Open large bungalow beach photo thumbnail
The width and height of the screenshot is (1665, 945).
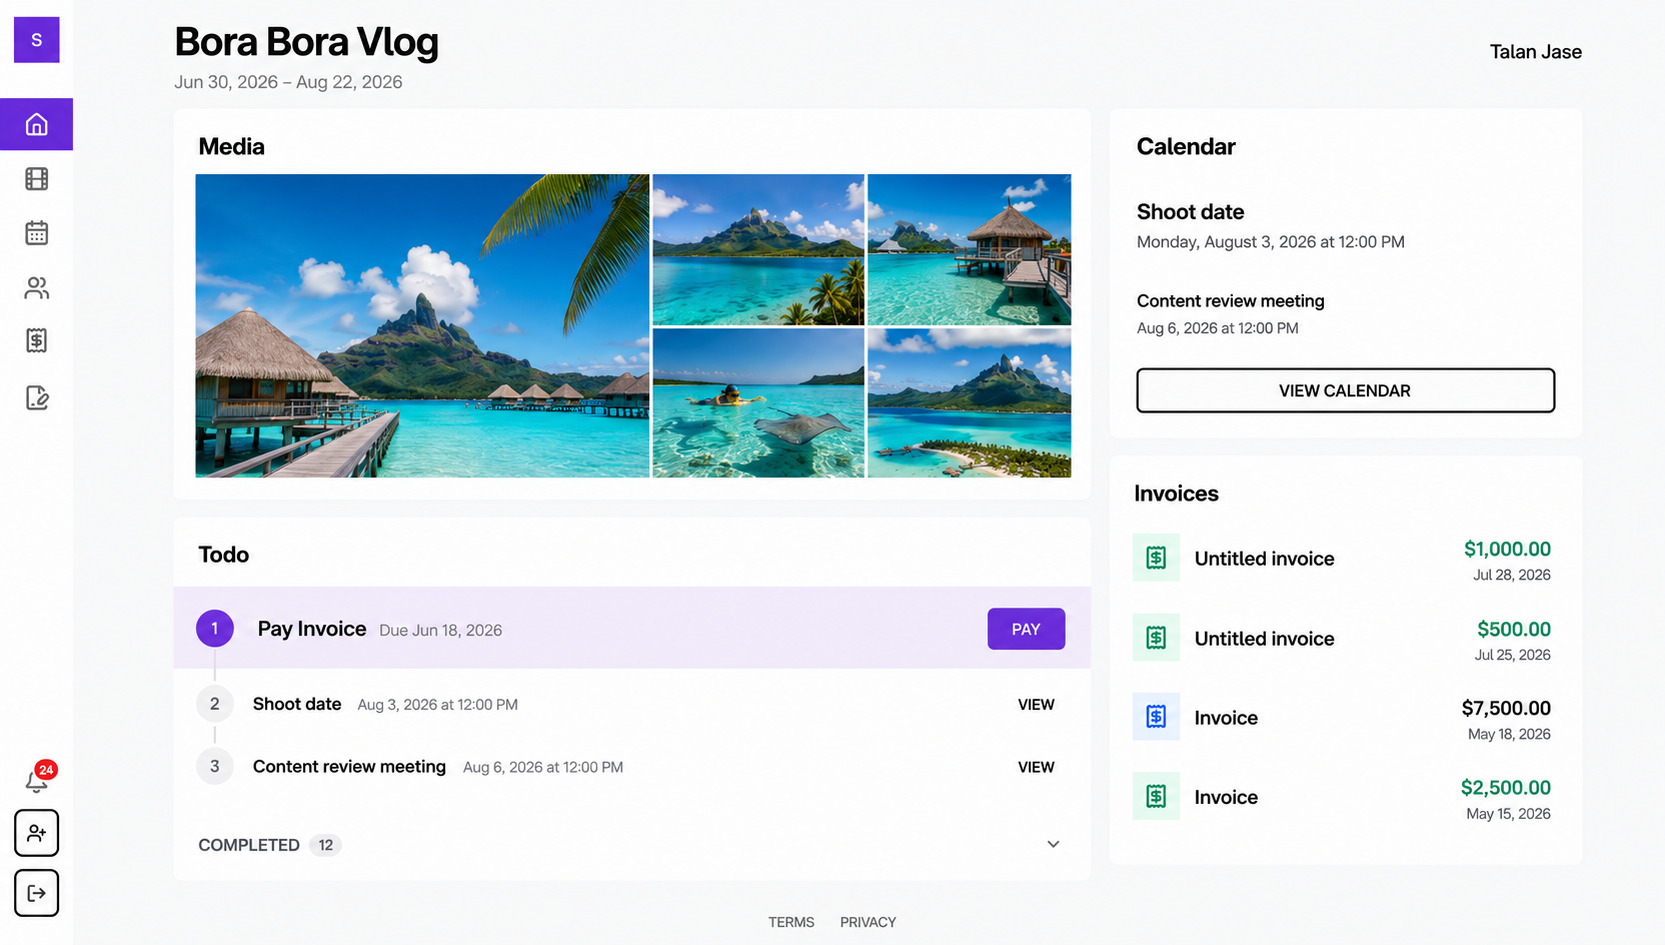tap(422, 325)
